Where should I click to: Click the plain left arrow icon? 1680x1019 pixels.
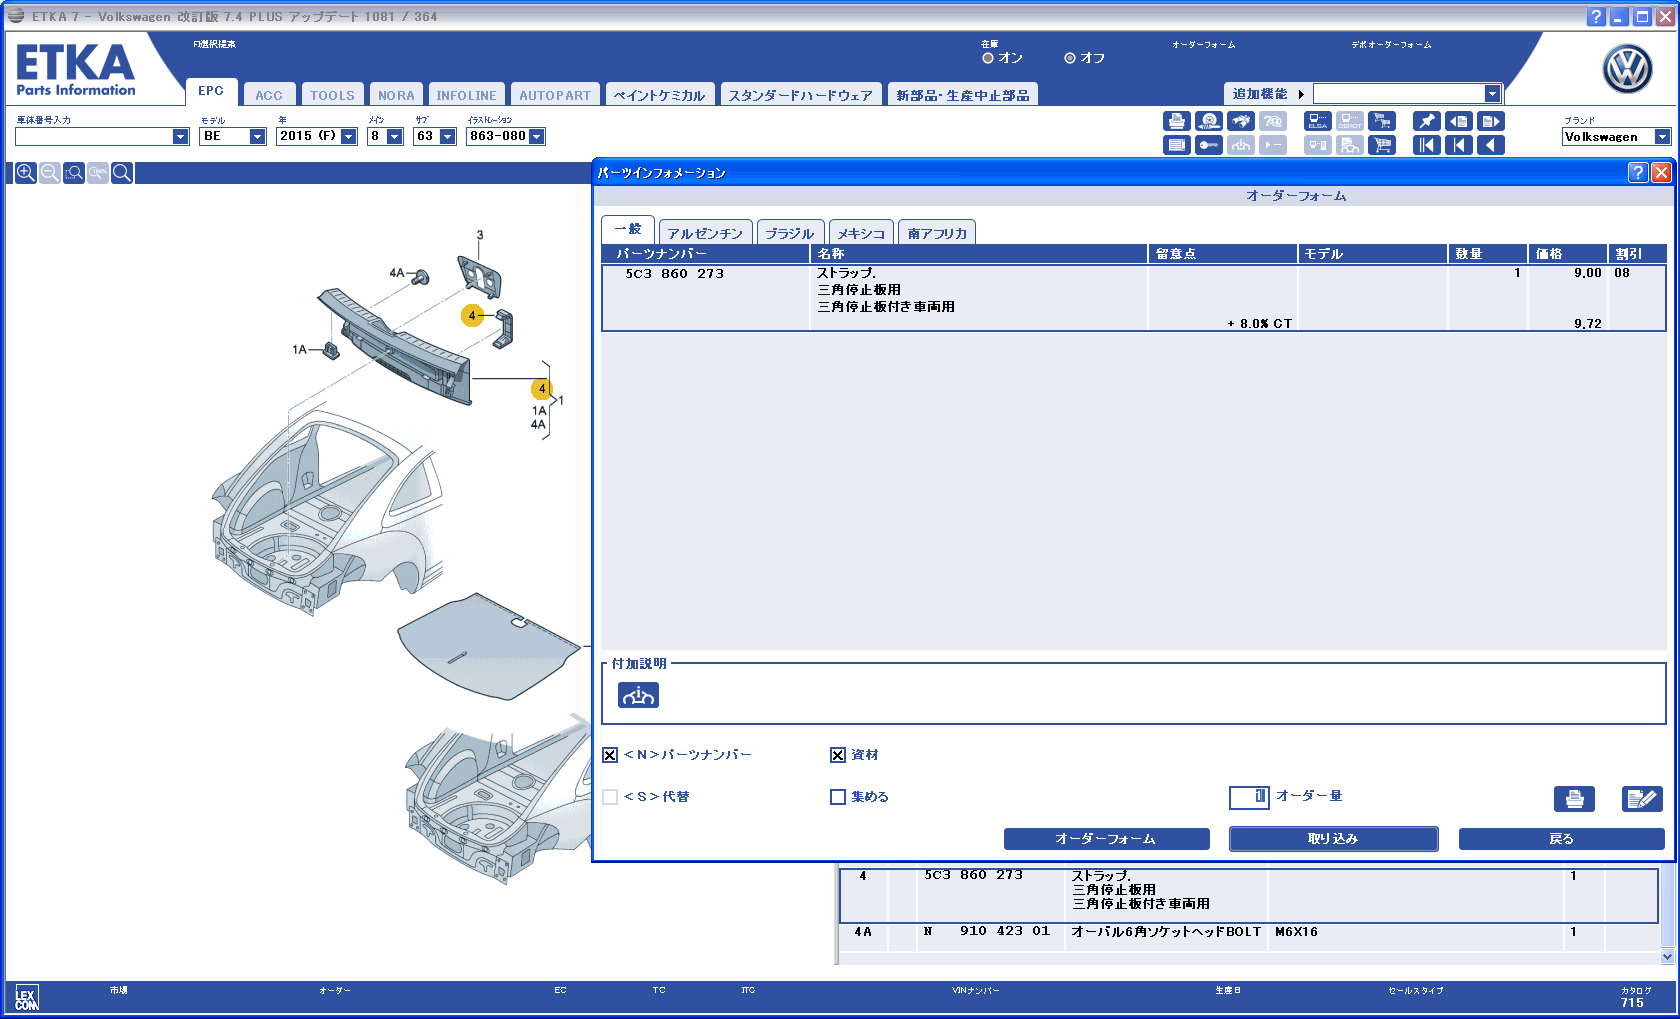tap(1491, 145)
